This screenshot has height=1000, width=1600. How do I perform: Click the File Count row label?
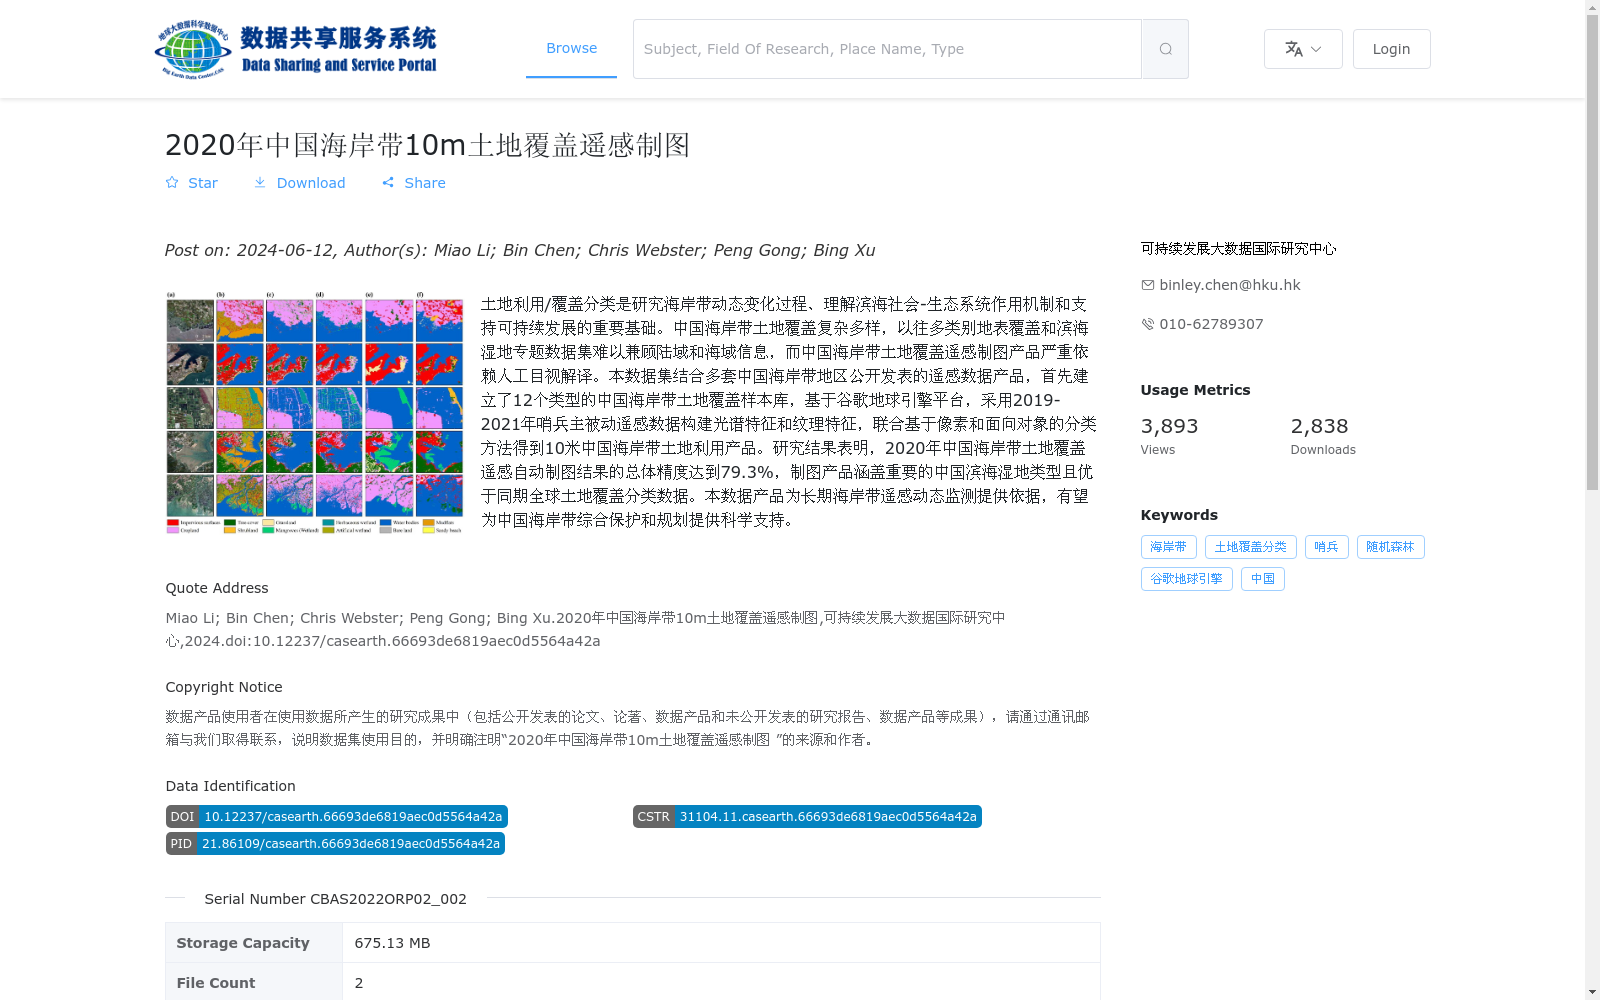216,983
